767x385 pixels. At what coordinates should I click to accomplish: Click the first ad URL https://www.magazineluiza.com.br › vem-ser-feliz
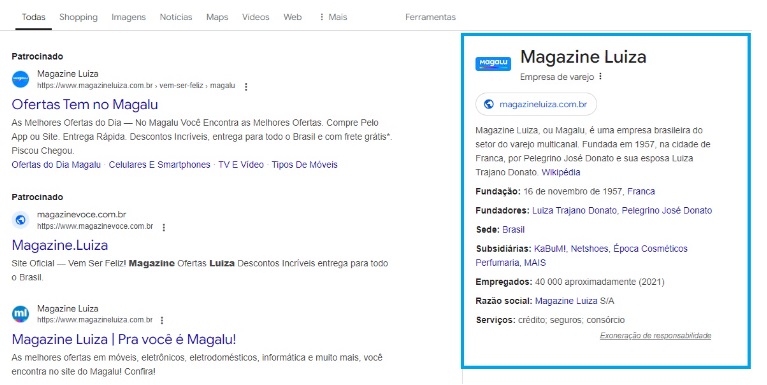click(136, 86)
